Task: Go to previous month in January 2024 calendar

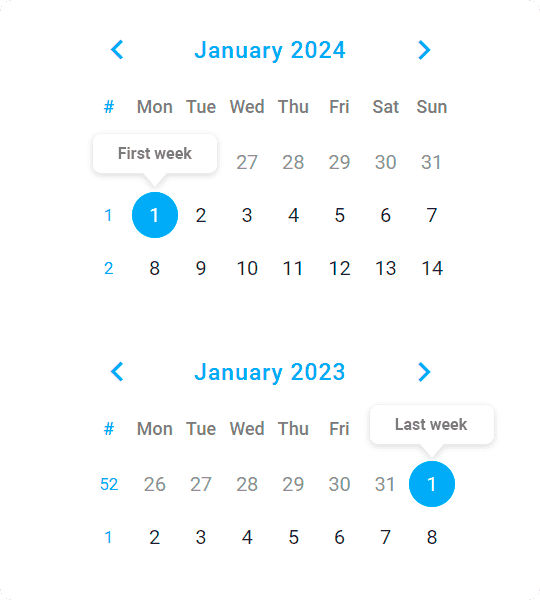Action: click(x=117, y=50)
